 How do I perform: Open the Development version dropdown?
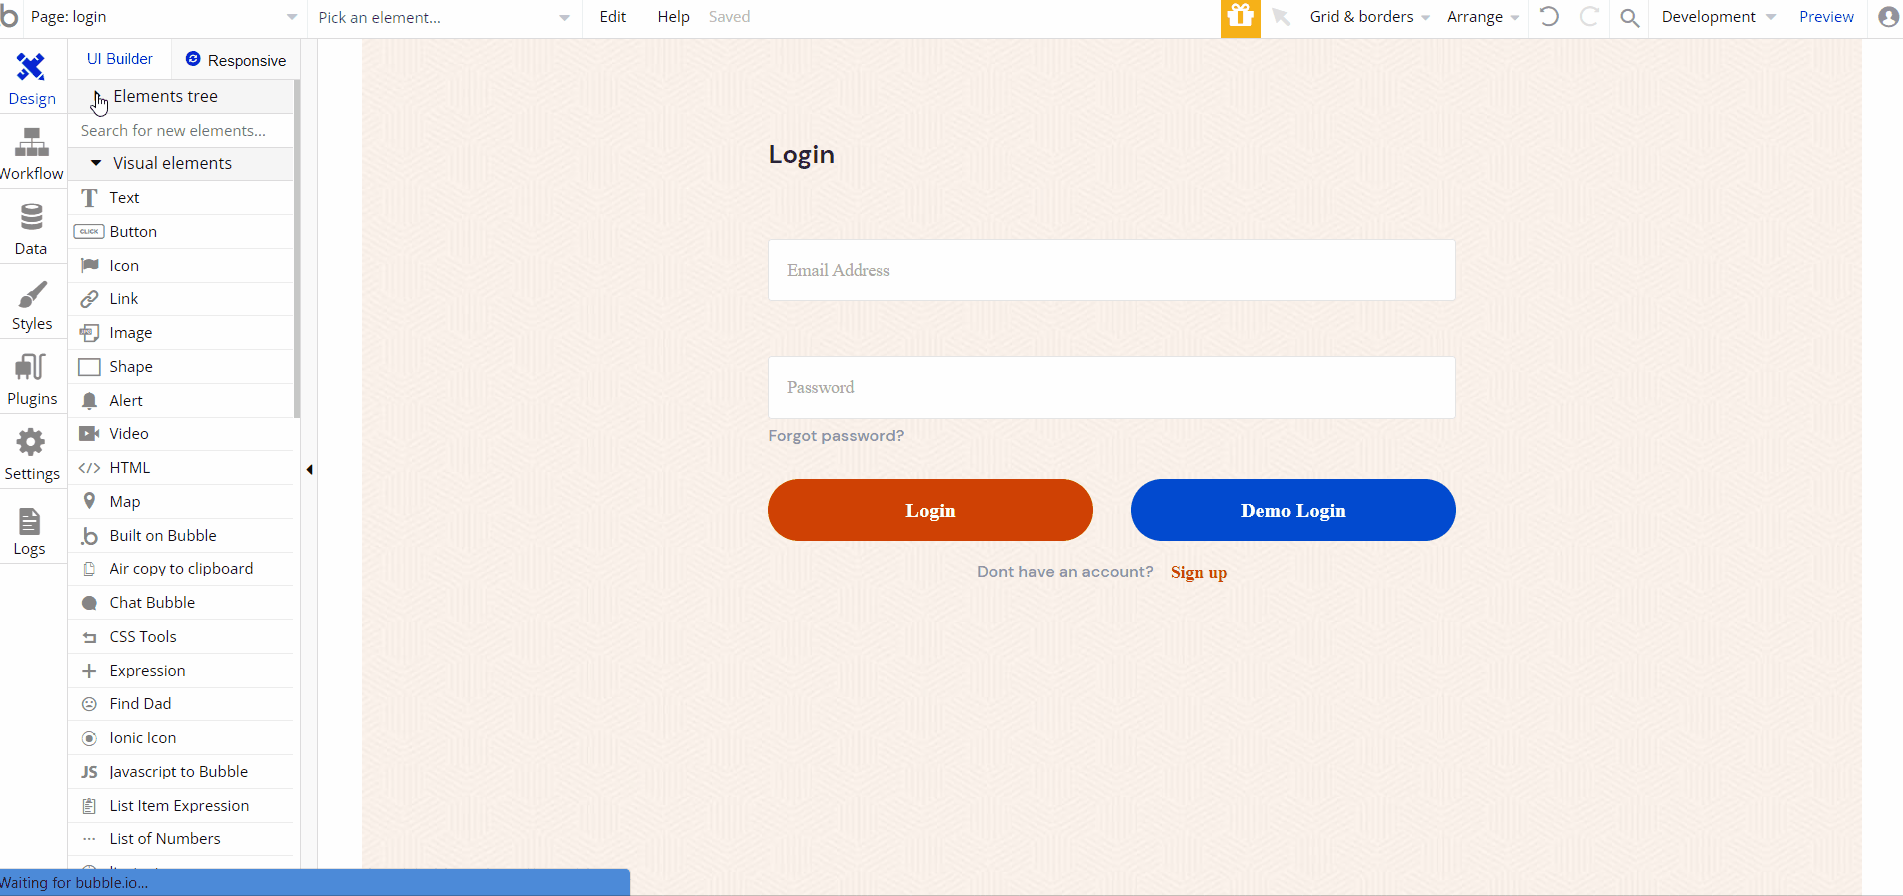(1718, 17)
